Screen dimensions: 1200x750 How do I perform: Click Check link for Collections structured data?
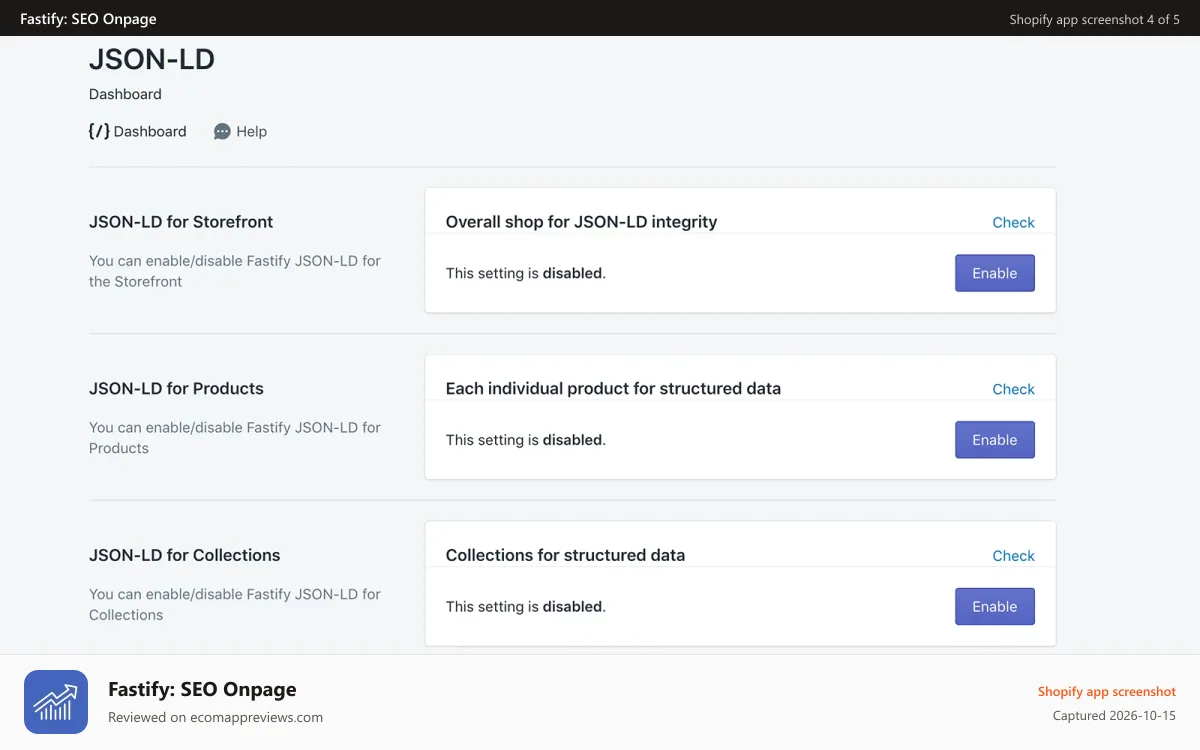click(x=1013, y=555)
